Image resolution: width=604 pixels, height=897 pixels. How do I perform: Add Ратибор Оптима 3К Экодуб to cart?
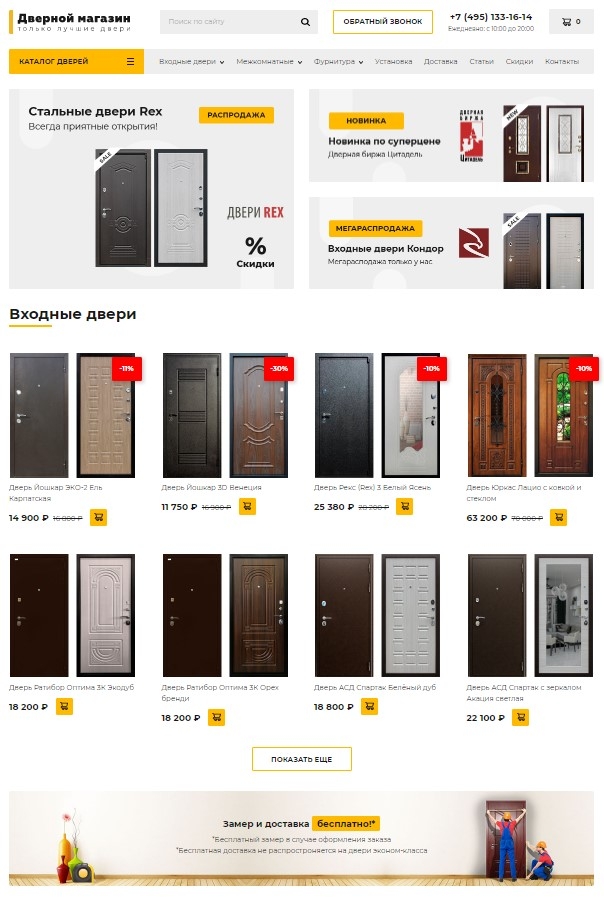tap(64, 707)
